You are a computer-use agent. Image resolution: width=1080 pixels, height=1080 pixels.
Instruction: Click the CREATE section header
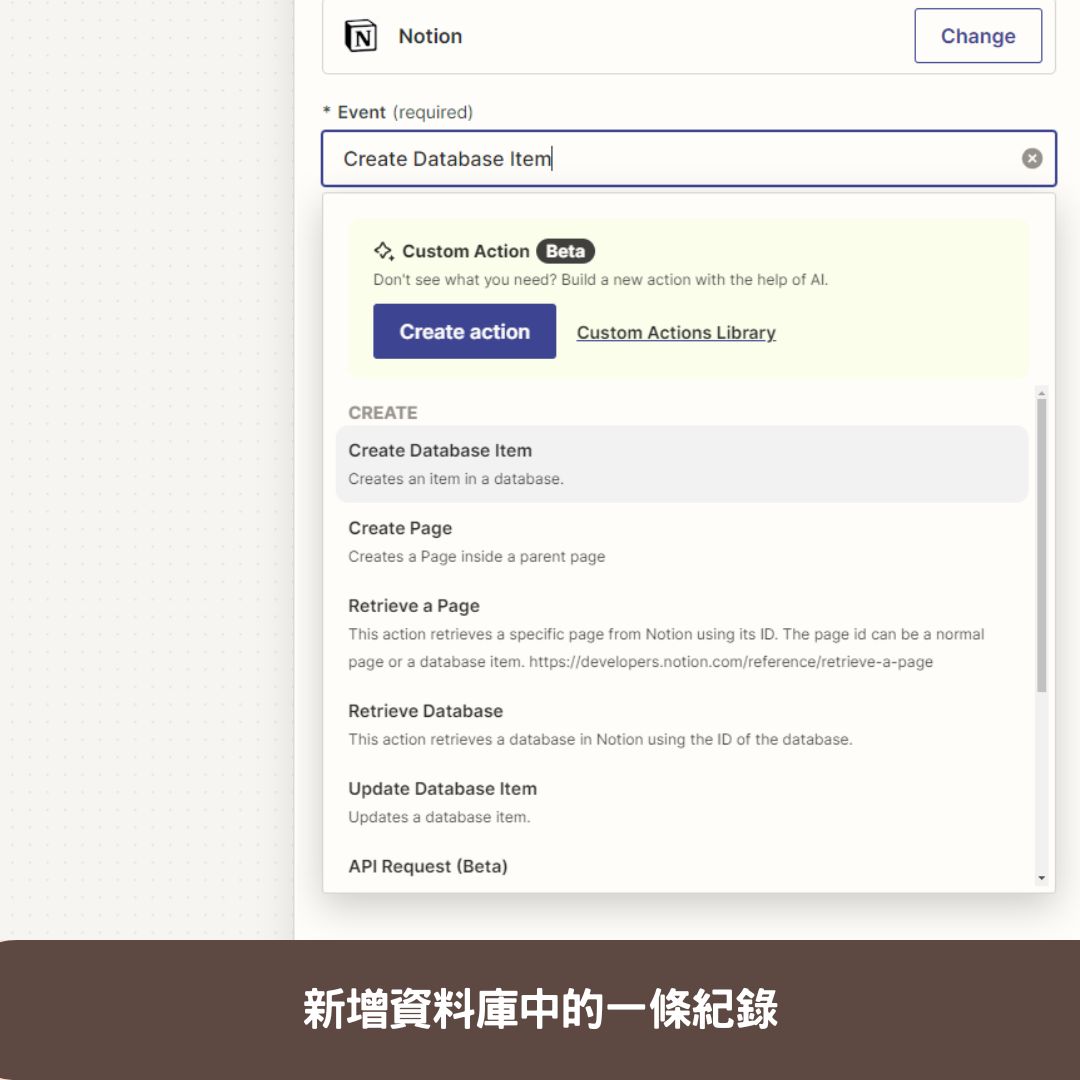383,413
